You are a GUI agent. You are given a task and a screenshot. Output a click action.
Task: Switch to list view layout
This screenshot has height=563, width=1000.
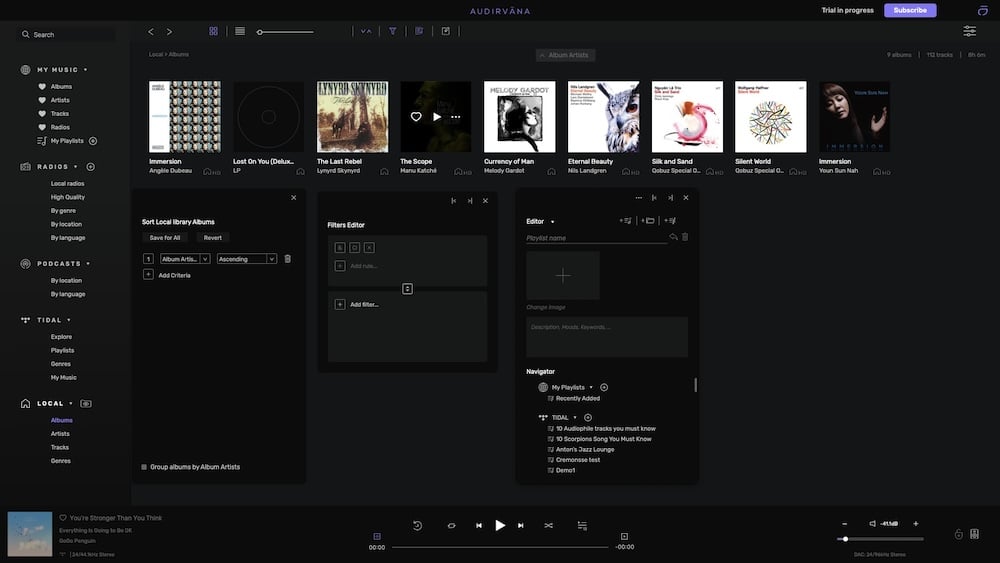point(240,31)
